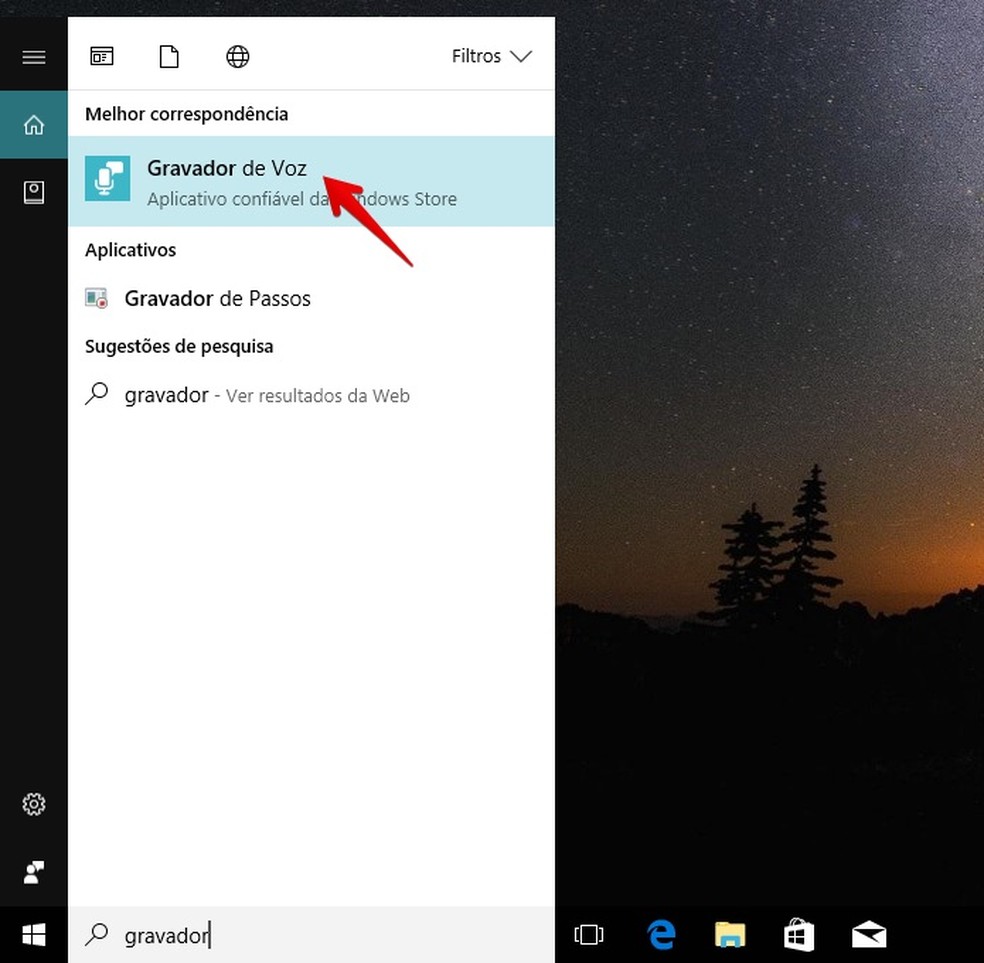The width and height of the screenshot is (984, 963).
Task: Select the Documents filter icon
Action: (x=168, y=56)
